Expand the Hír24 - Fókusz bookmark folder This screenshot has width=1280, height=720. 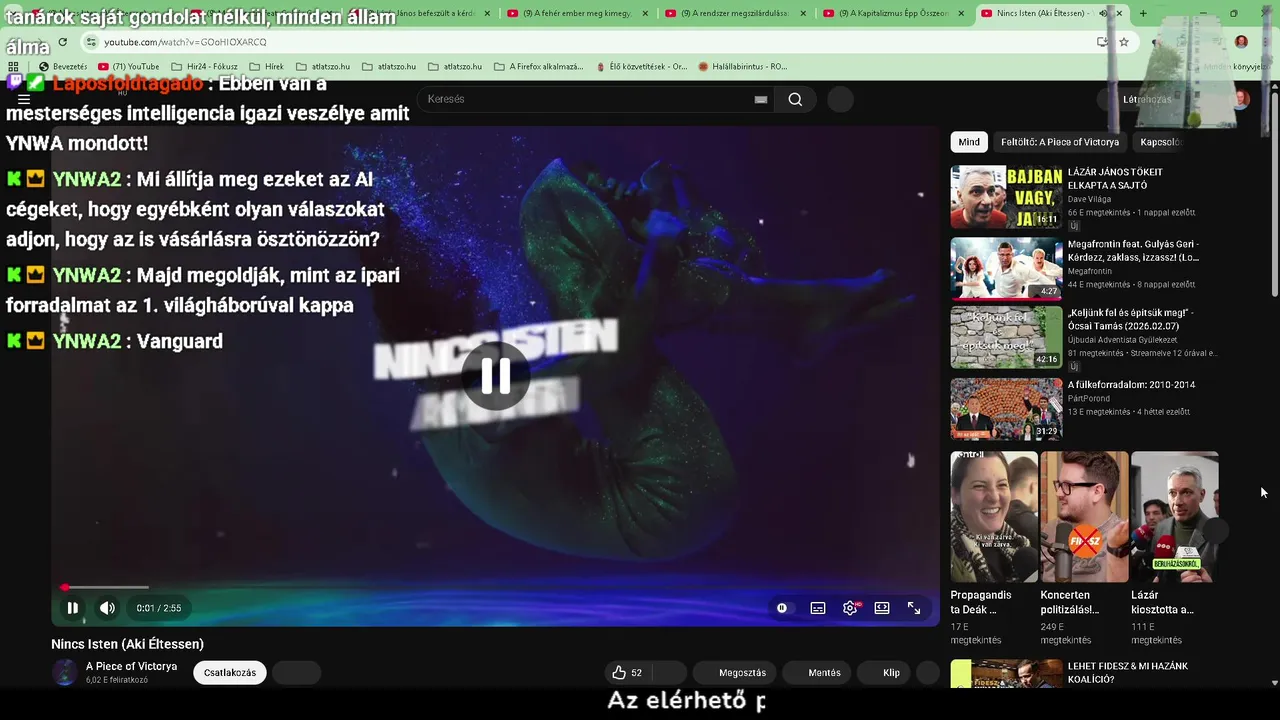204,67
